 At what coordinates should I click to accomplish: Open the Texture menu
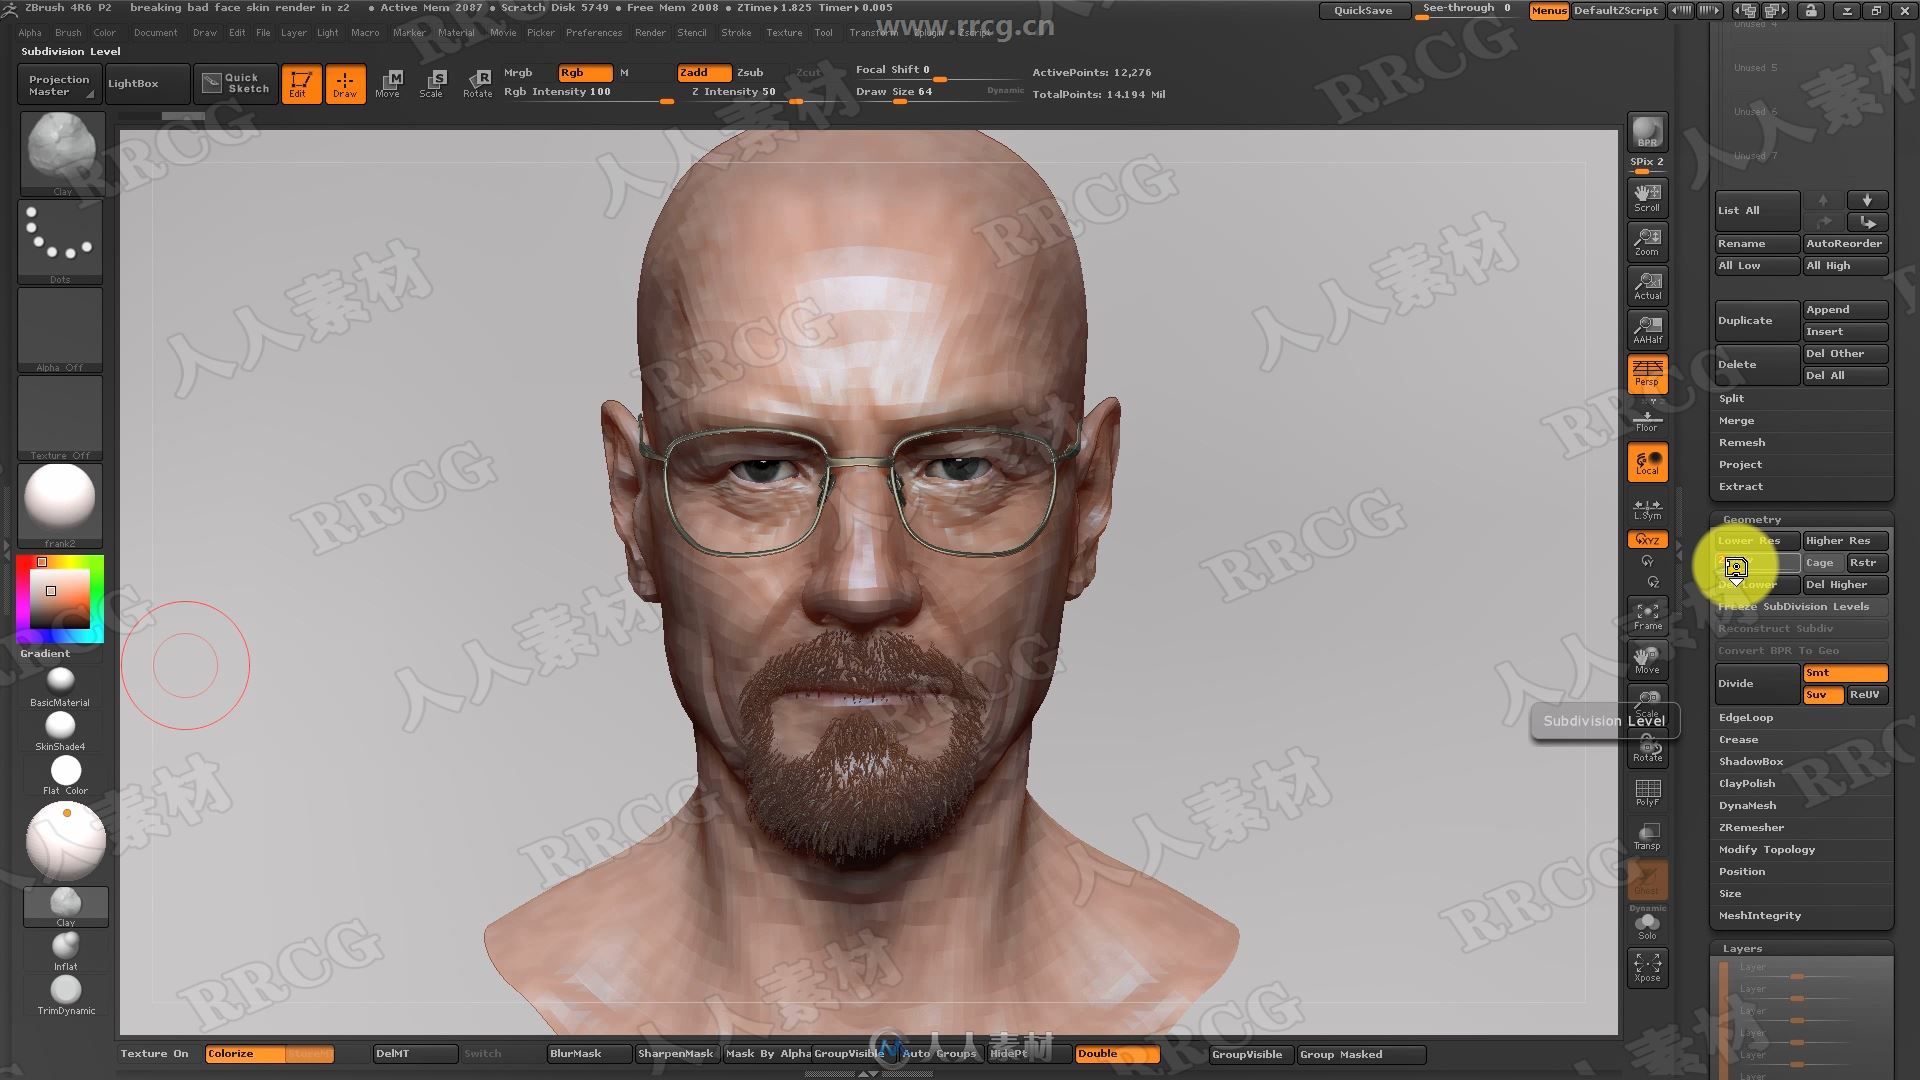(784, 32)
